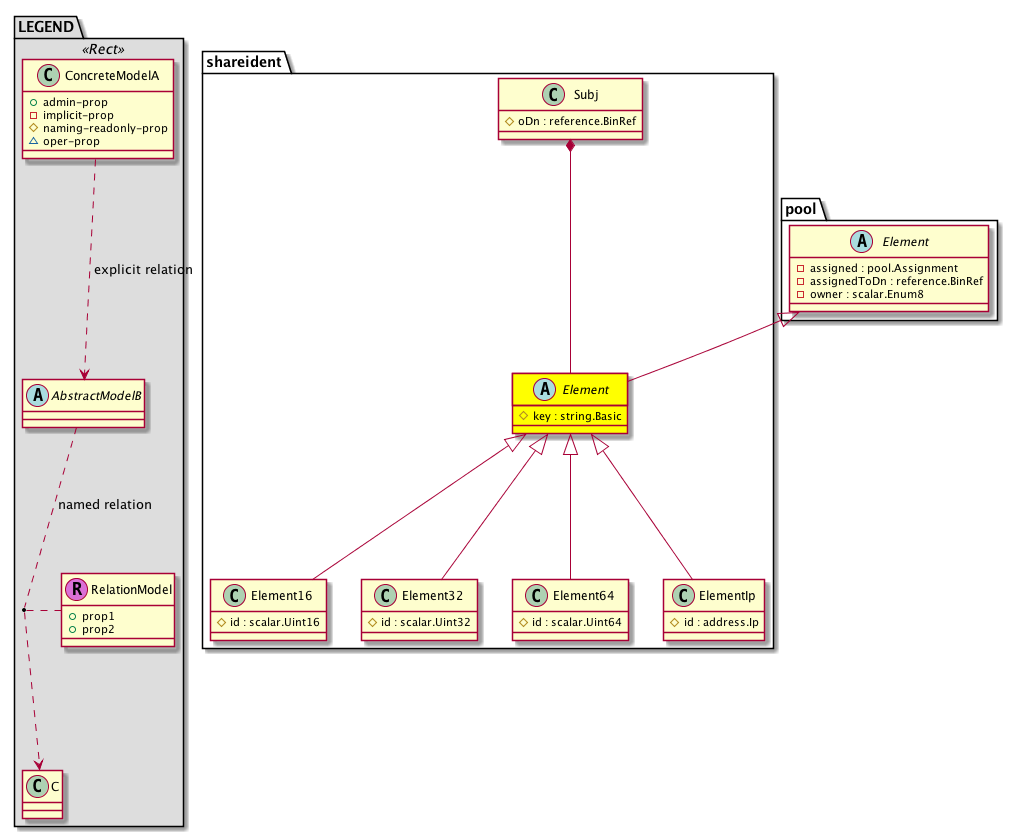Select the pink RelationModel R icon
Image resolution: width=1018 pixels, height=837 pixels.
point(76,590)
